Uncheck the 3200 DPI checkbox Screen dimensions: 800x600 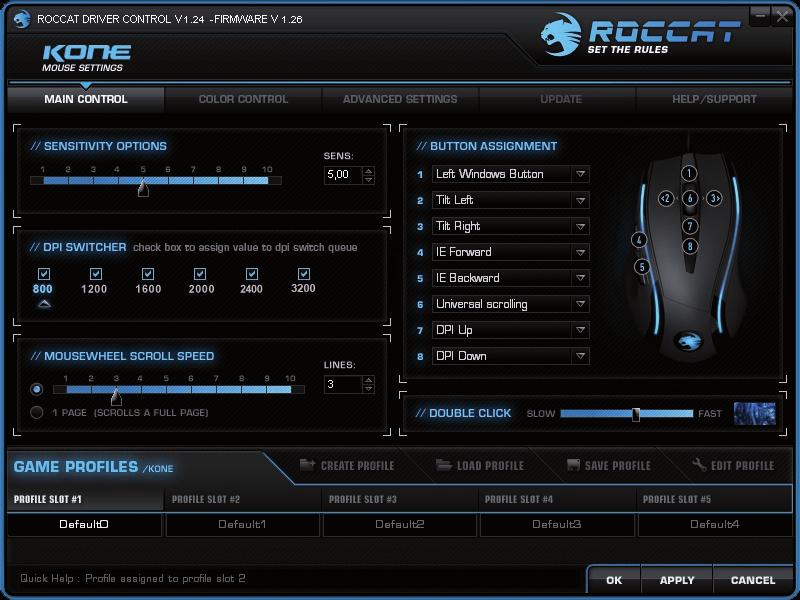click(304, 274)
